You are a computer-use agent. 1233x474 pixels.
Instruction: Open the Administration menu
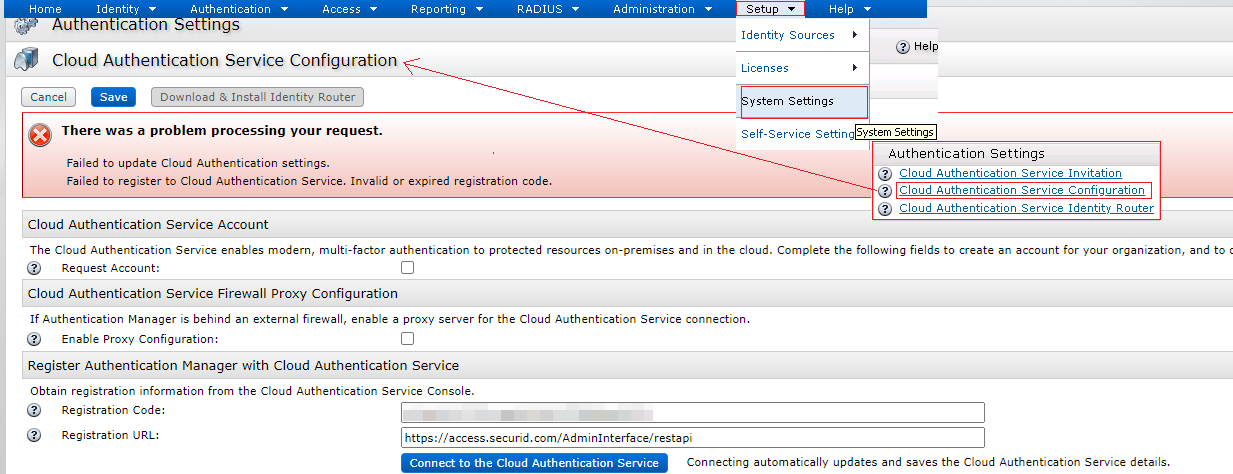(662, 9)
